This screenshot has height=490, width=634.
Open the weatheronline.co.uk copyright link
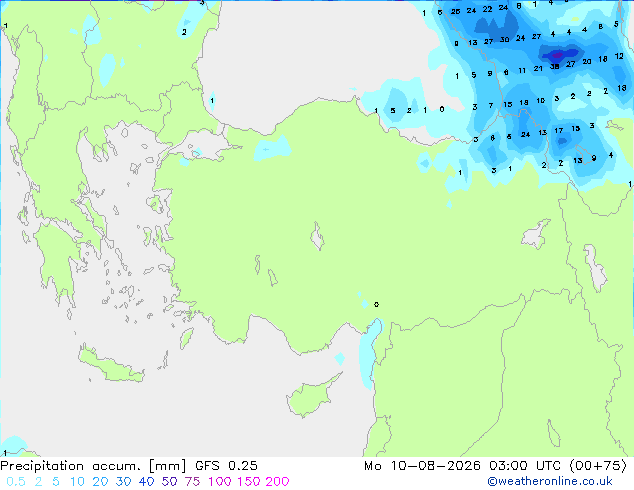550,481
